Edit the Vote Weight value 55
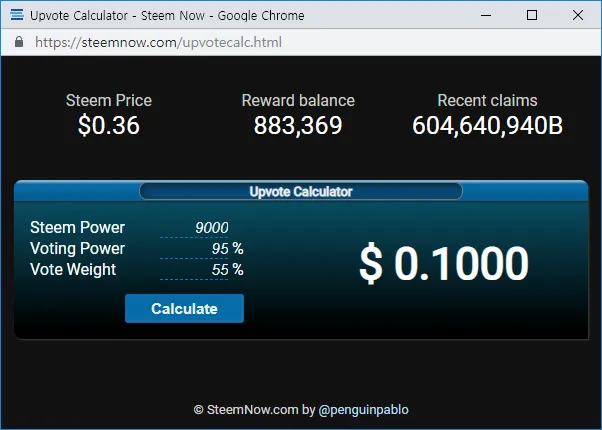Viewport: 602px width, 430px height. [x=194, y=270]
